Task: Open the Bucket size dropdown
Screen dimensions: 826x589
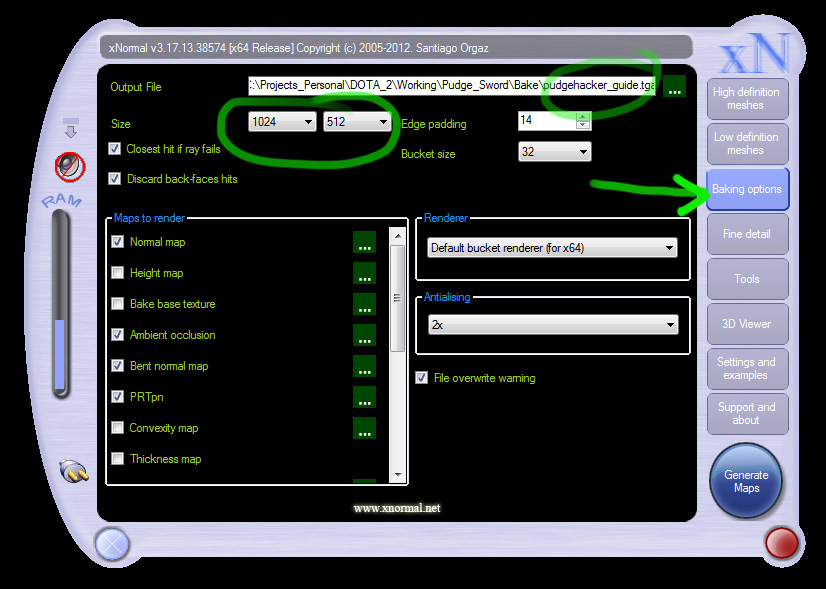Action: [555, 152]
